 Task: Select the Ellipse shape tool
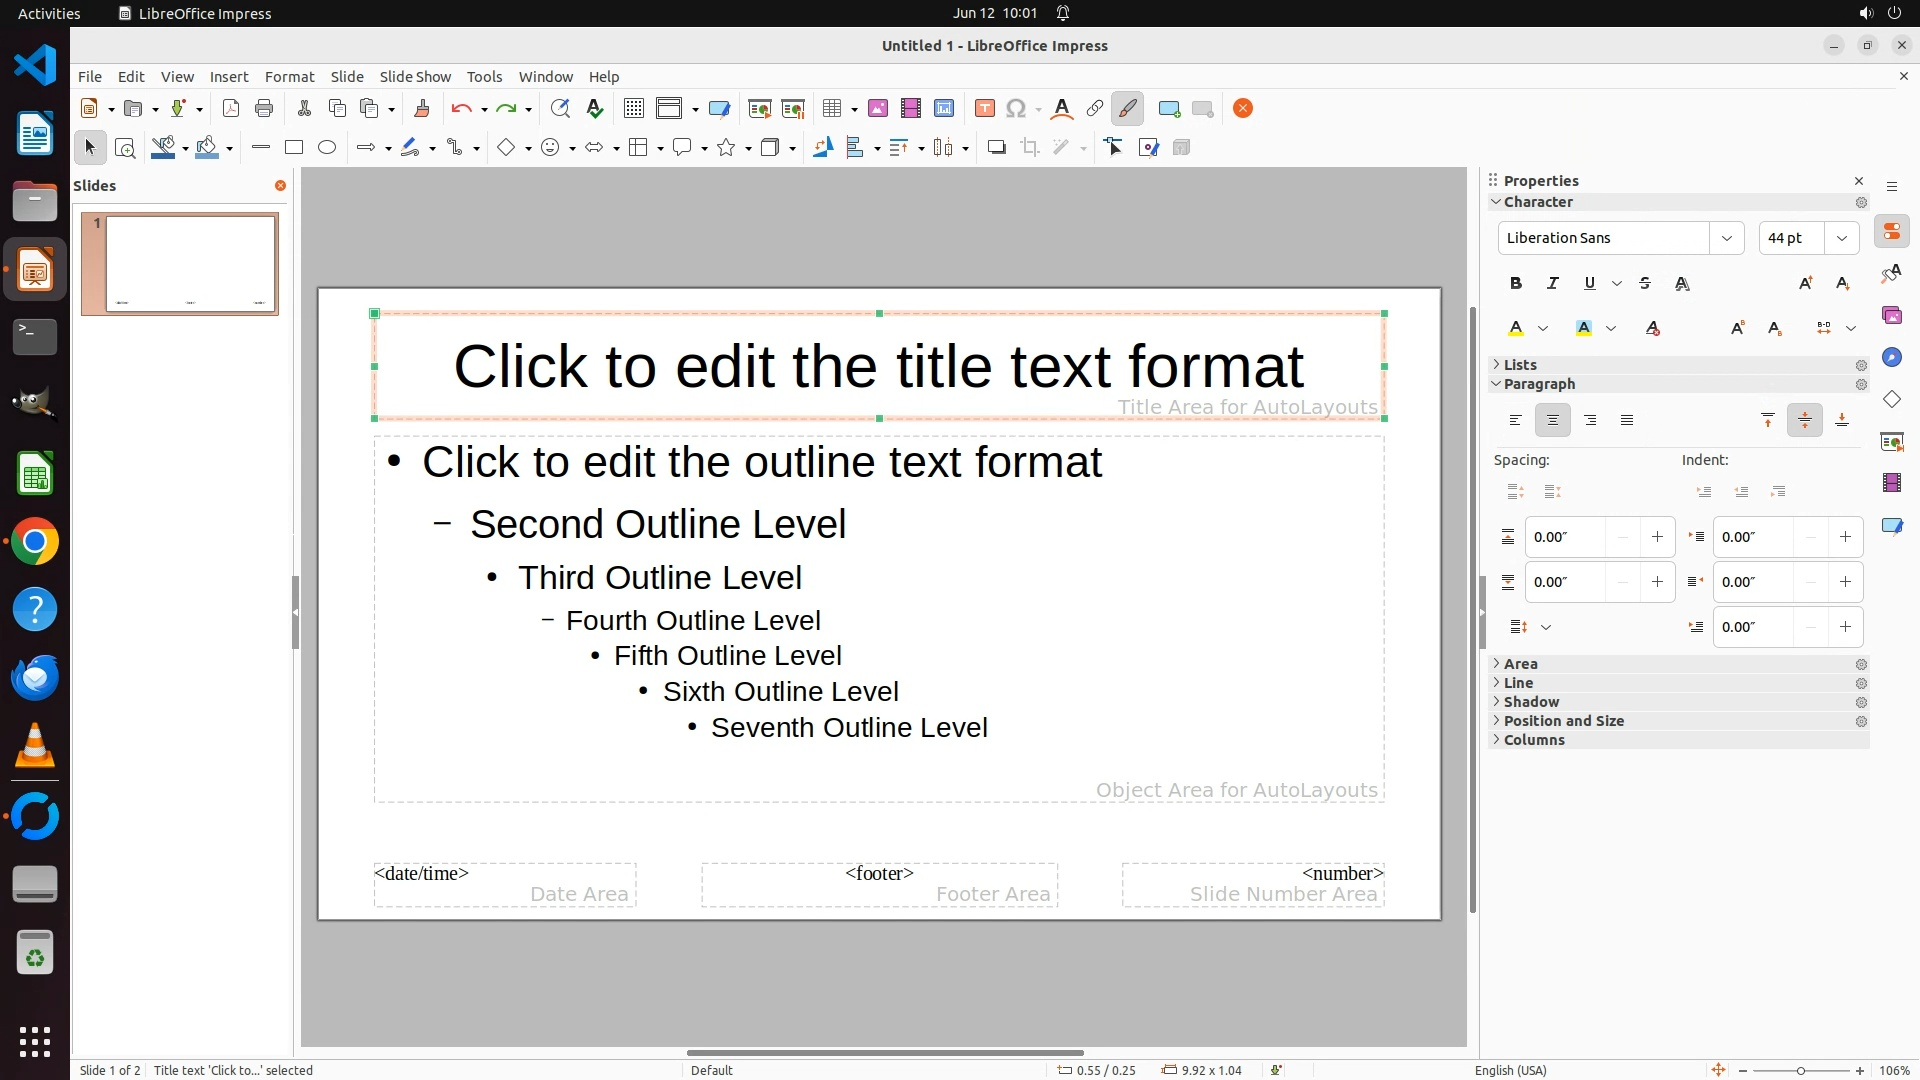pos(327,148)
